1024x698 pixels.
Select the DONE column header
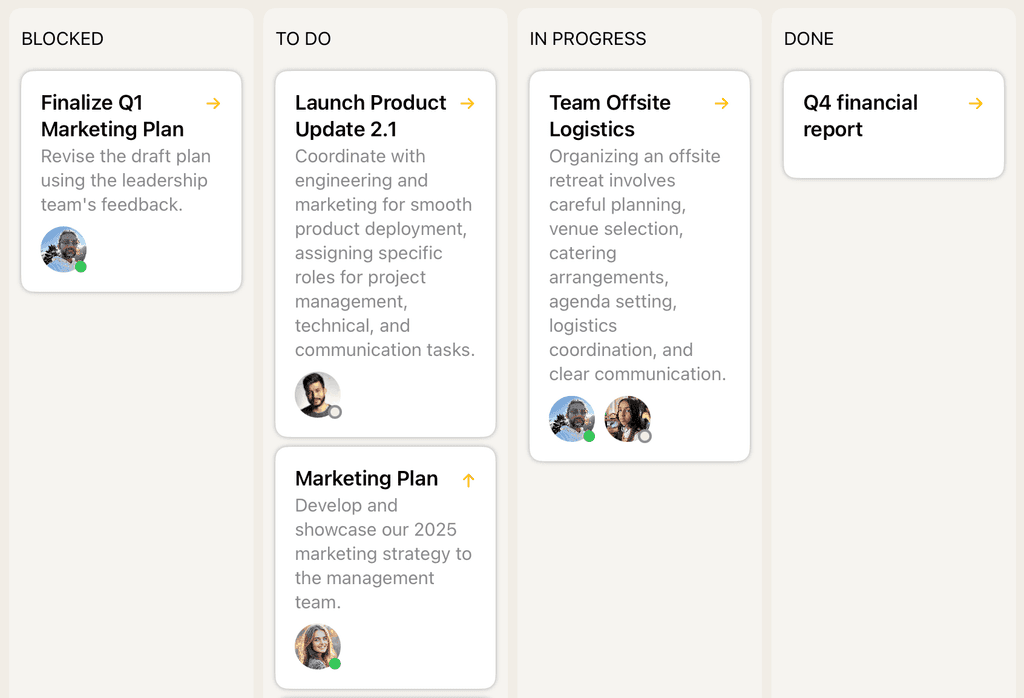click(x=808, y=39)
